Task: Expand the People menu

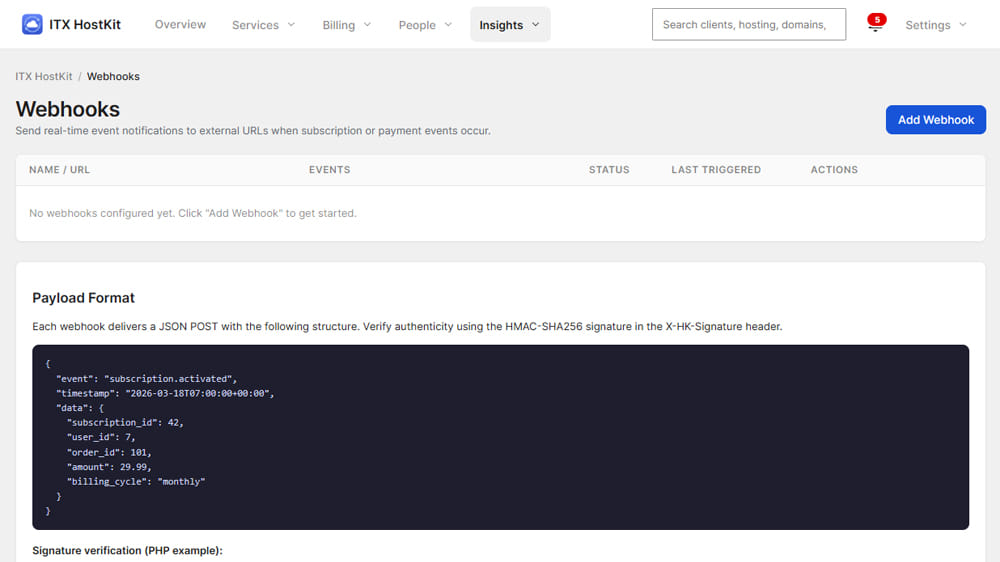Action: click(425, 25)
